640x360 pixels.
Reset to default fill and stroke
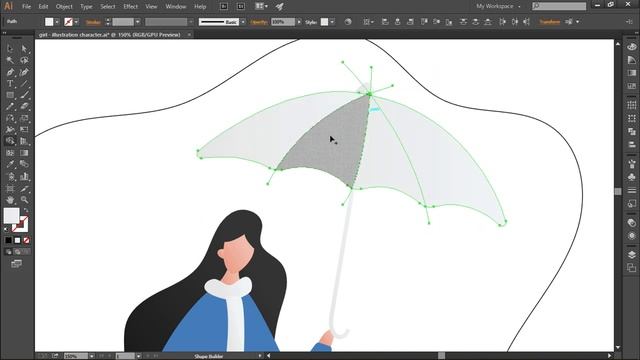click(x=6, y=229)
